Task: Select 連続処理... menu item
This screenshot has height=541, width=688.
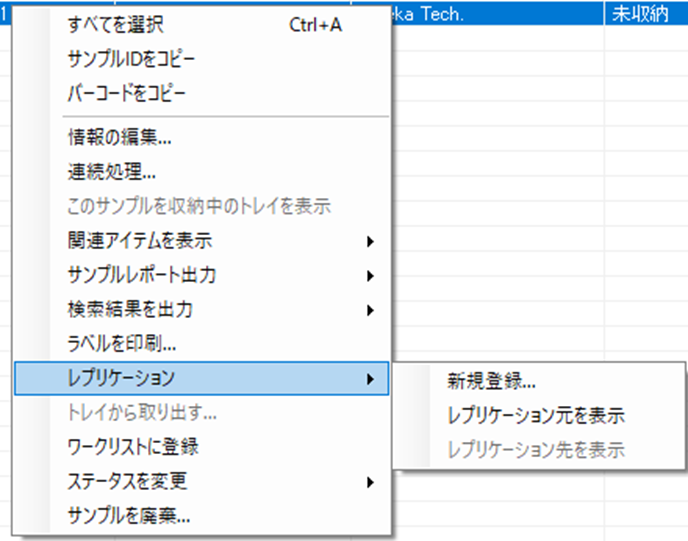Action: tap(111, 172)
